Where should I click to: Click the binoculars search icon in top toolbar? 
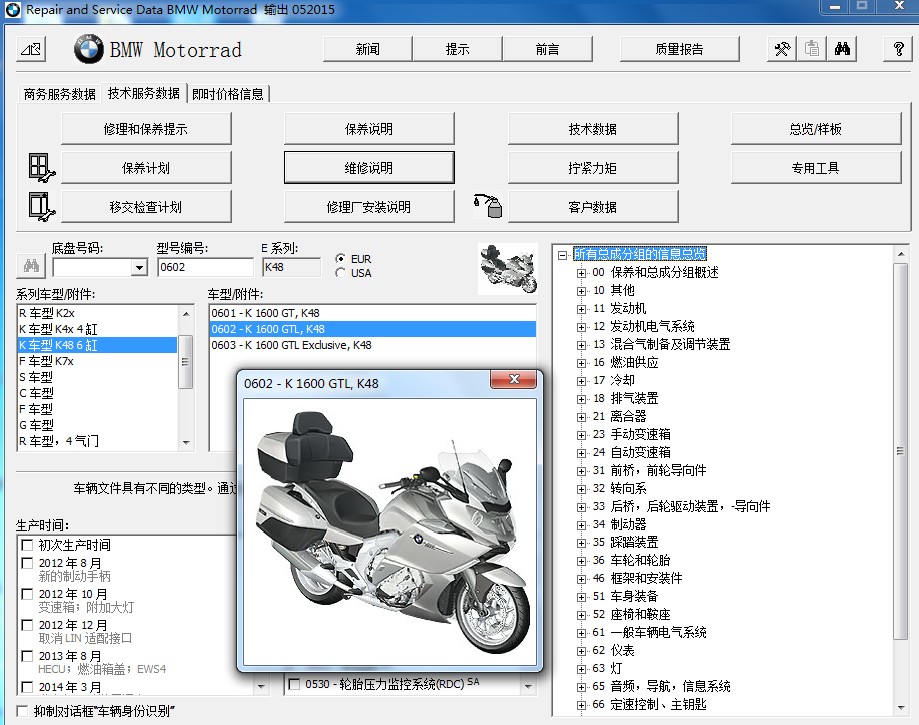coord(842,49)
